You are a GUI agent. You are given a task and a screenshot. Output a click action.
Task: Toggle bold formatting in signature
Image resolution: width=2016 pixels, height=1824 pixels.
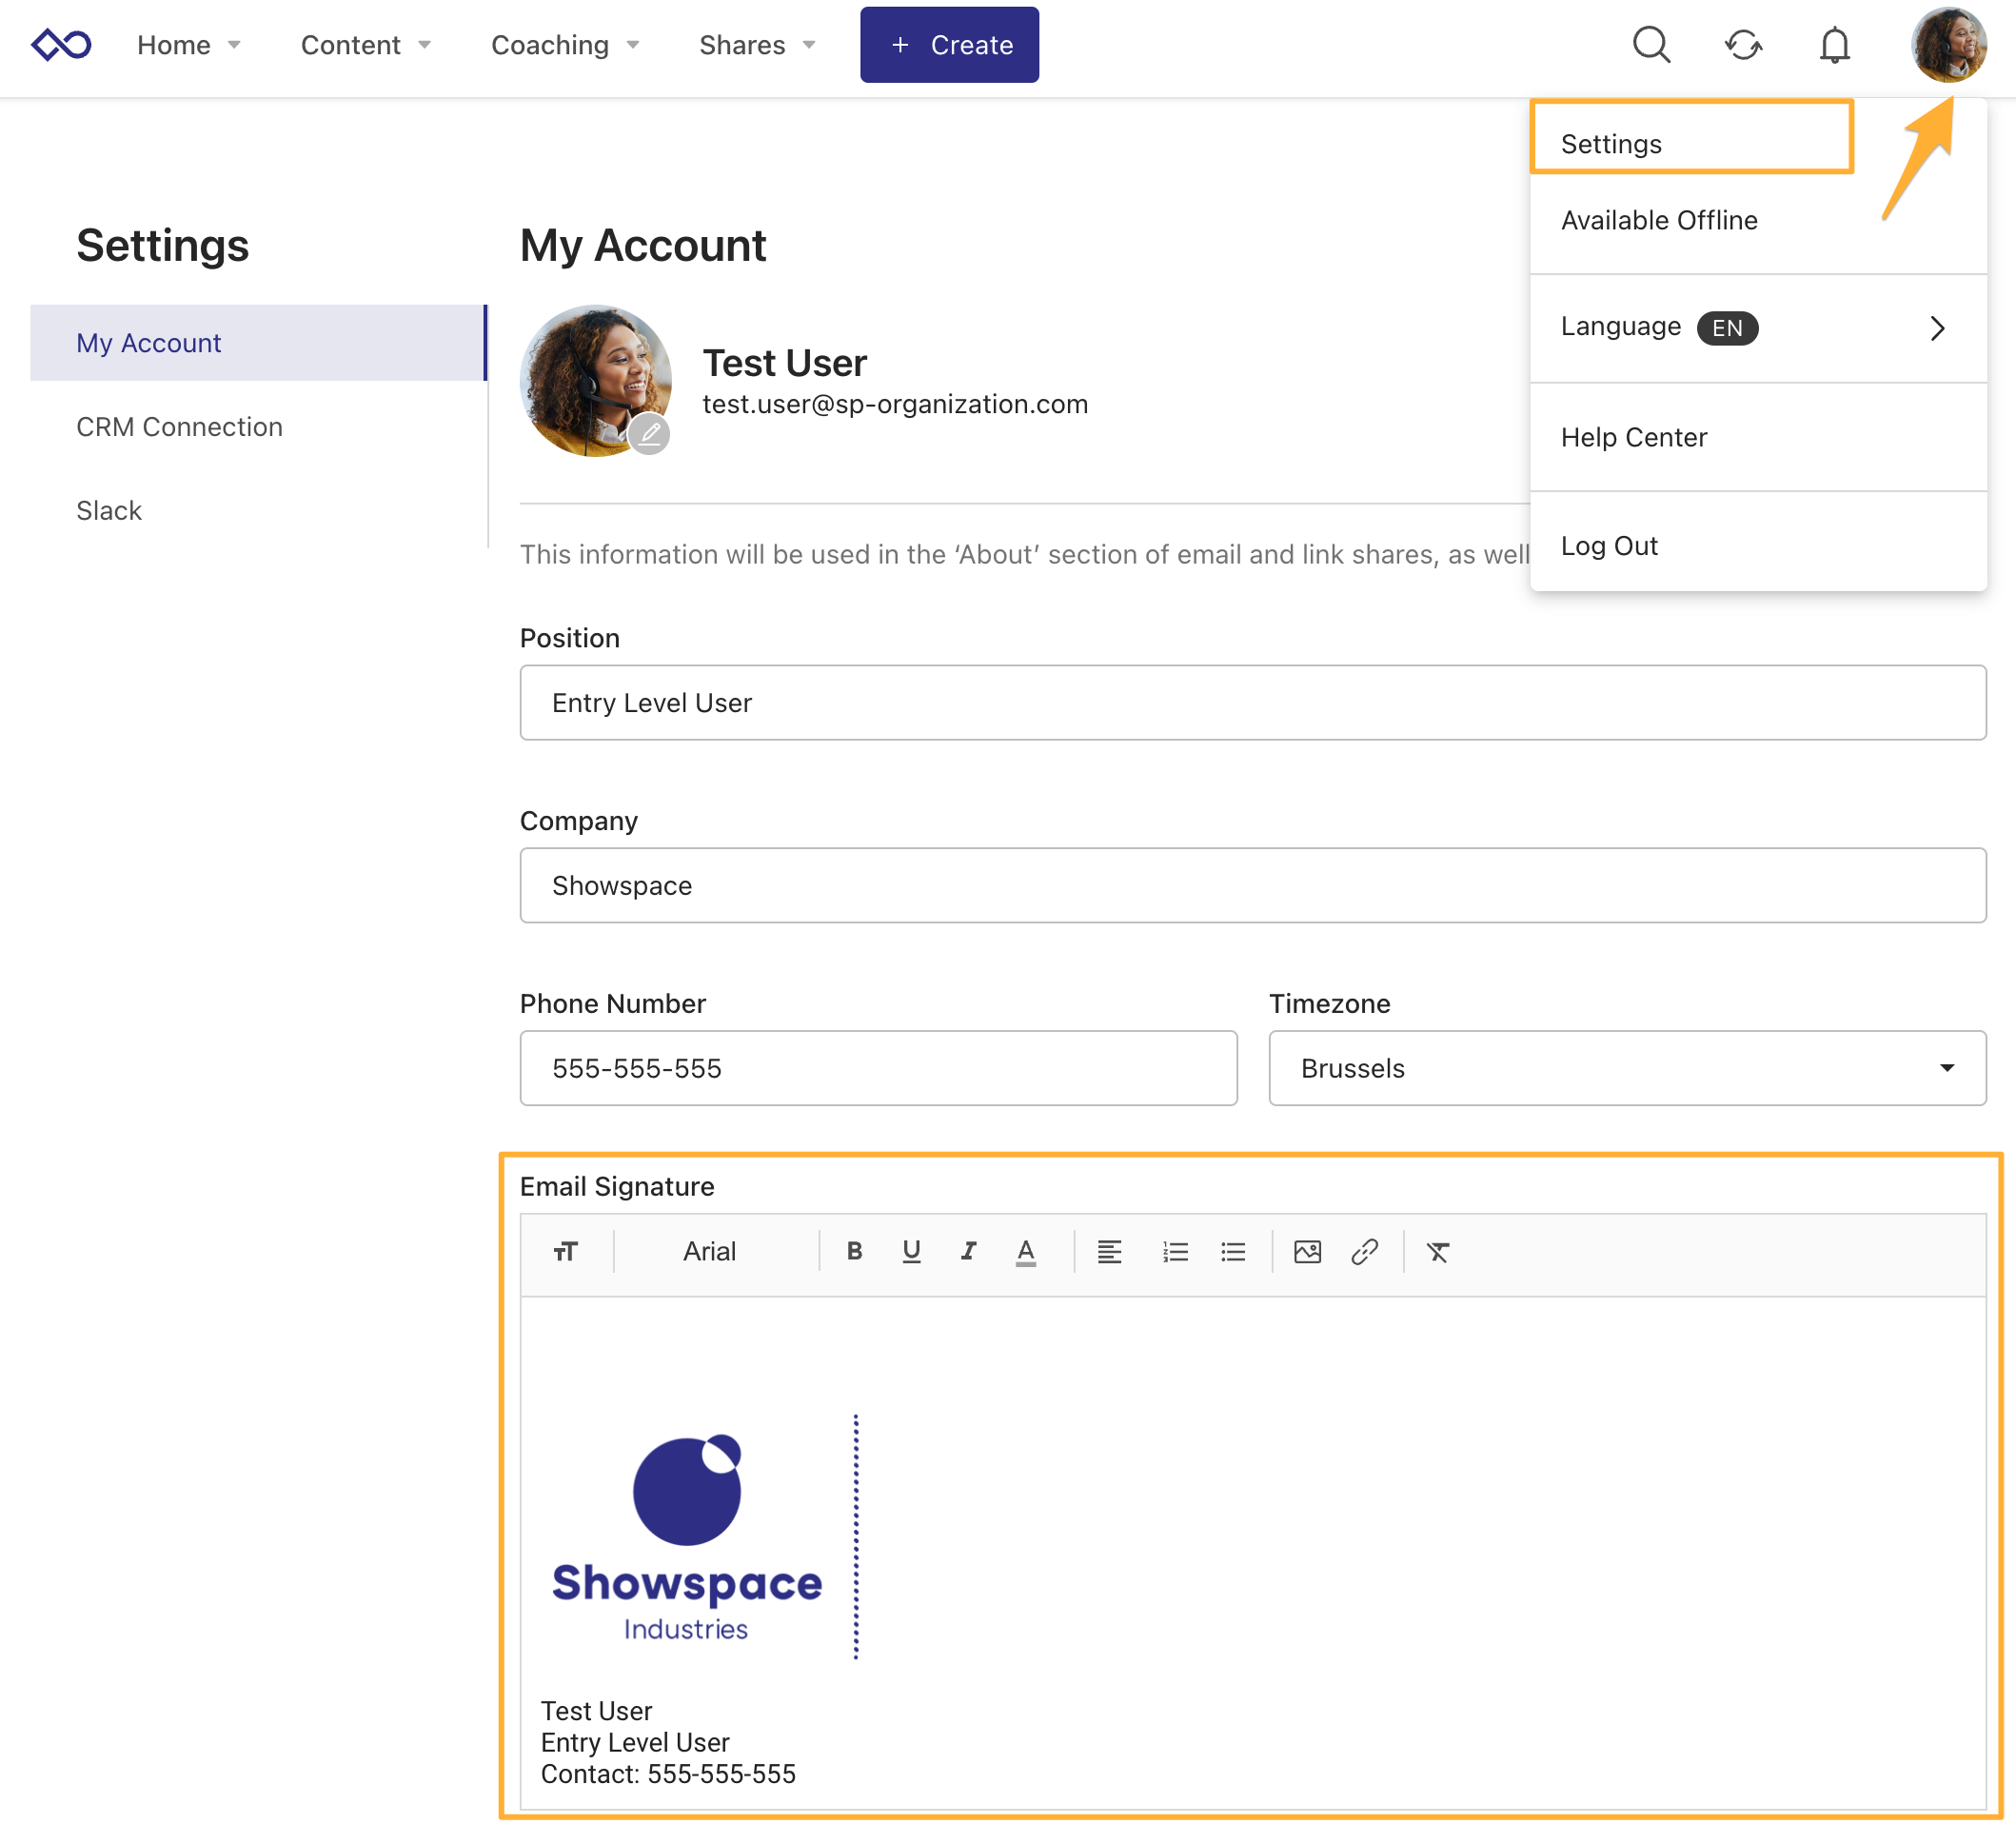point(854,1251)
